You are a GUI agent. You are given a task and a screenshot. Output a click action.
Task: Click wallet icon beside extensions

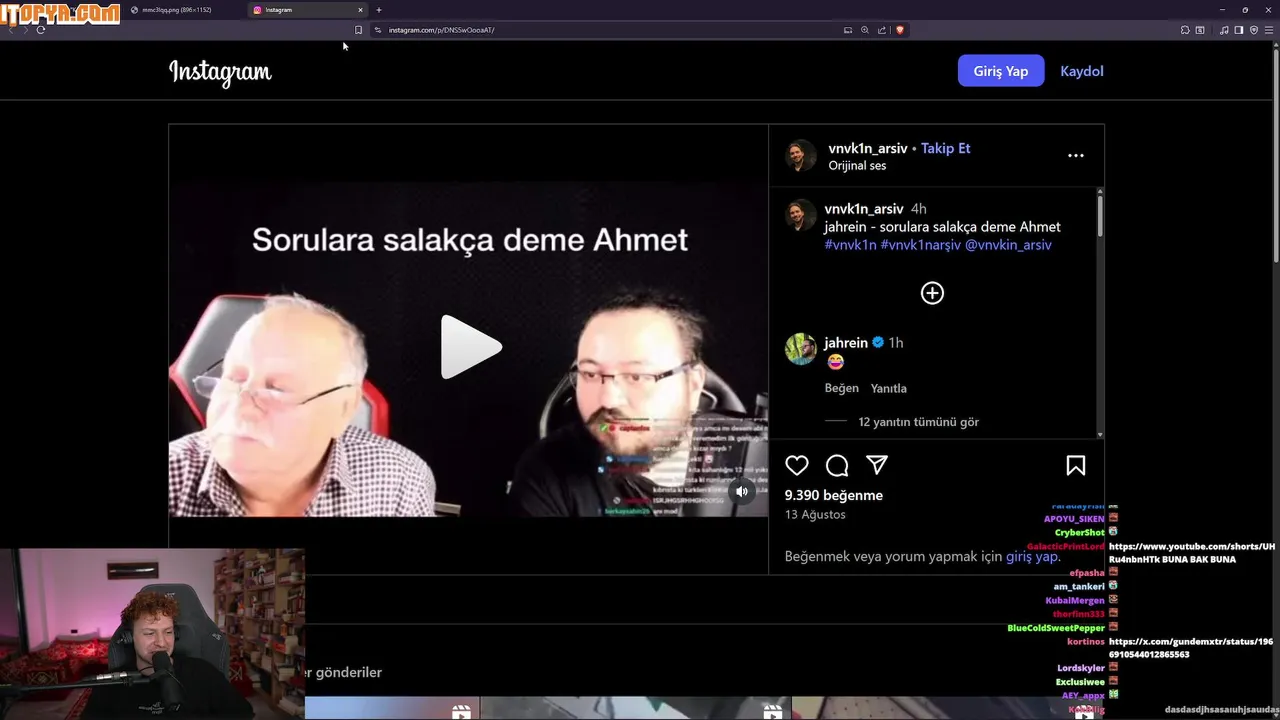click(x=1200, y=30)
